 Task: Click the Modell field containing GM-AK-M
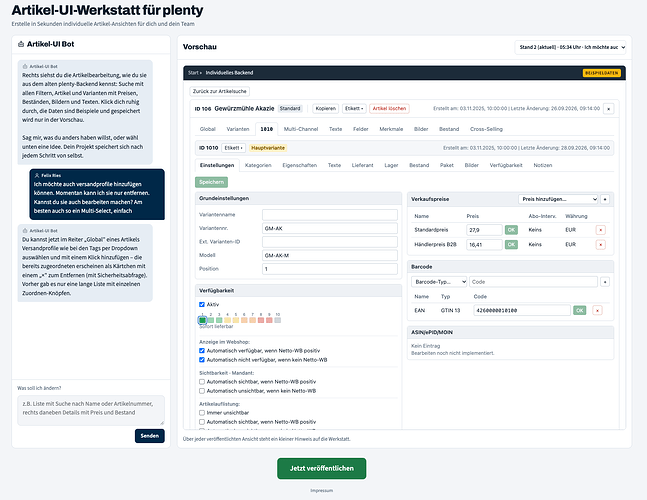(330, 255)
